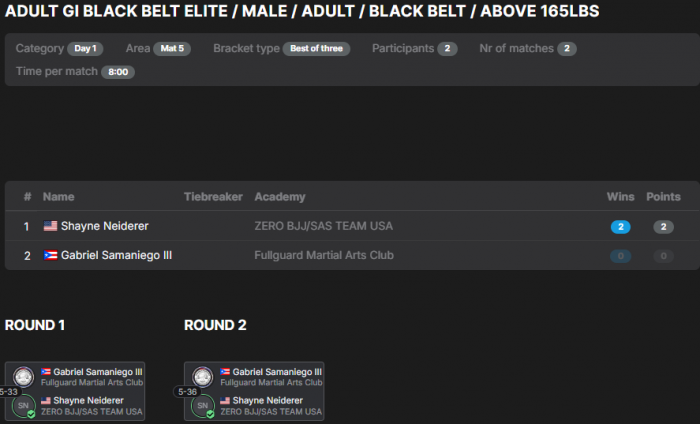Viewport: 700px width, 424px height.
Task: Click the ZERO BJJ/SAS TEAM USA academy in standings
Action: pyautogui.click(x=323, y=227)
